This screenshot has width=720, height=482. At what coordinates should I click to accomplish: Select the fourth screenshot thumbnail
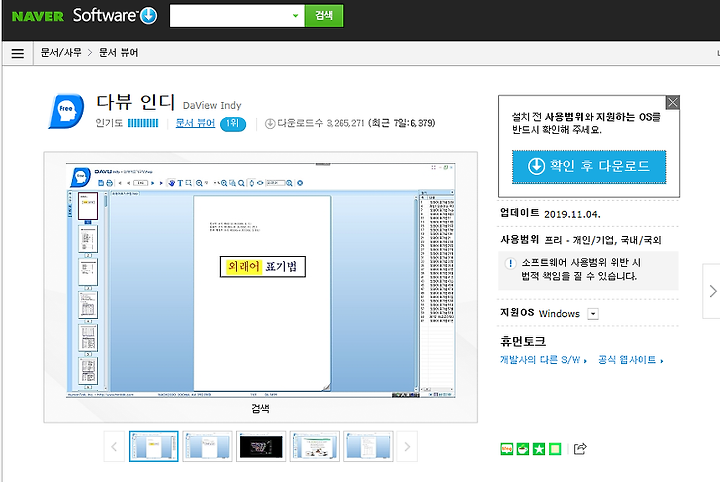(315, 446)
